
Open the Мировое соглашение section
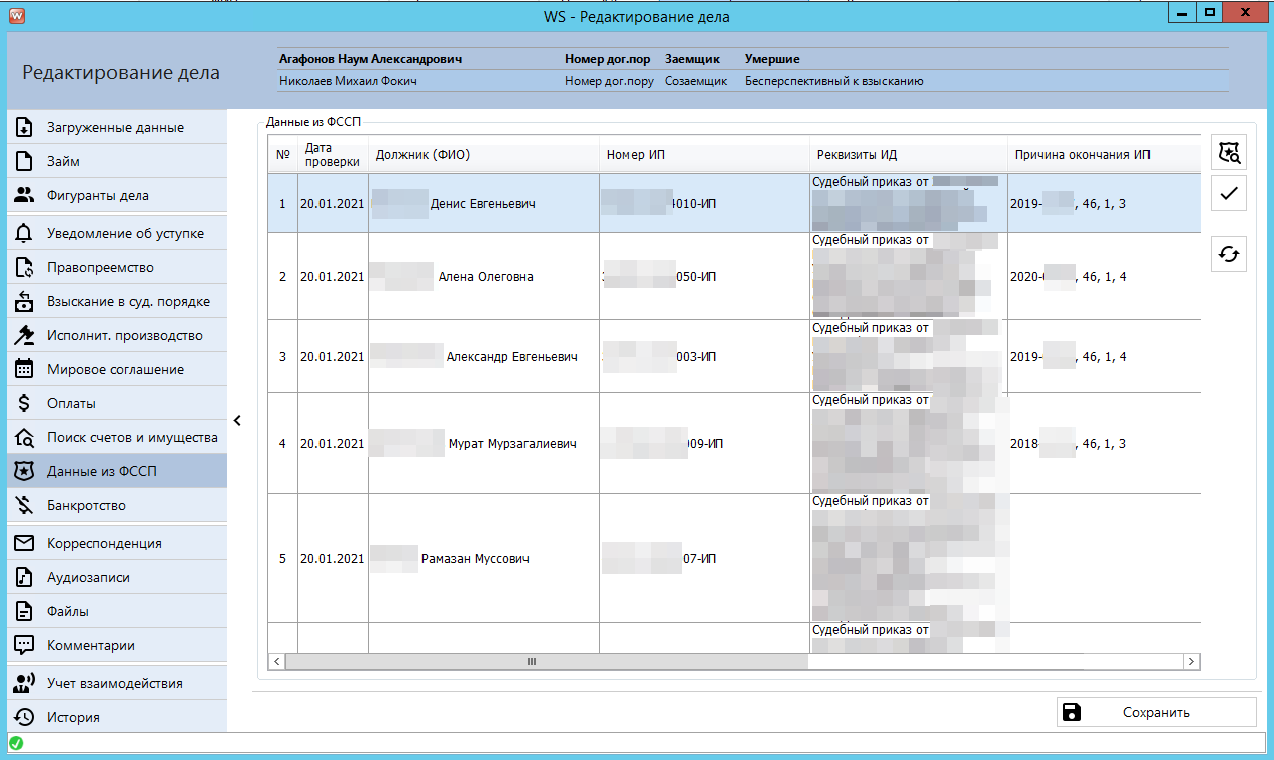click(116, 369)
